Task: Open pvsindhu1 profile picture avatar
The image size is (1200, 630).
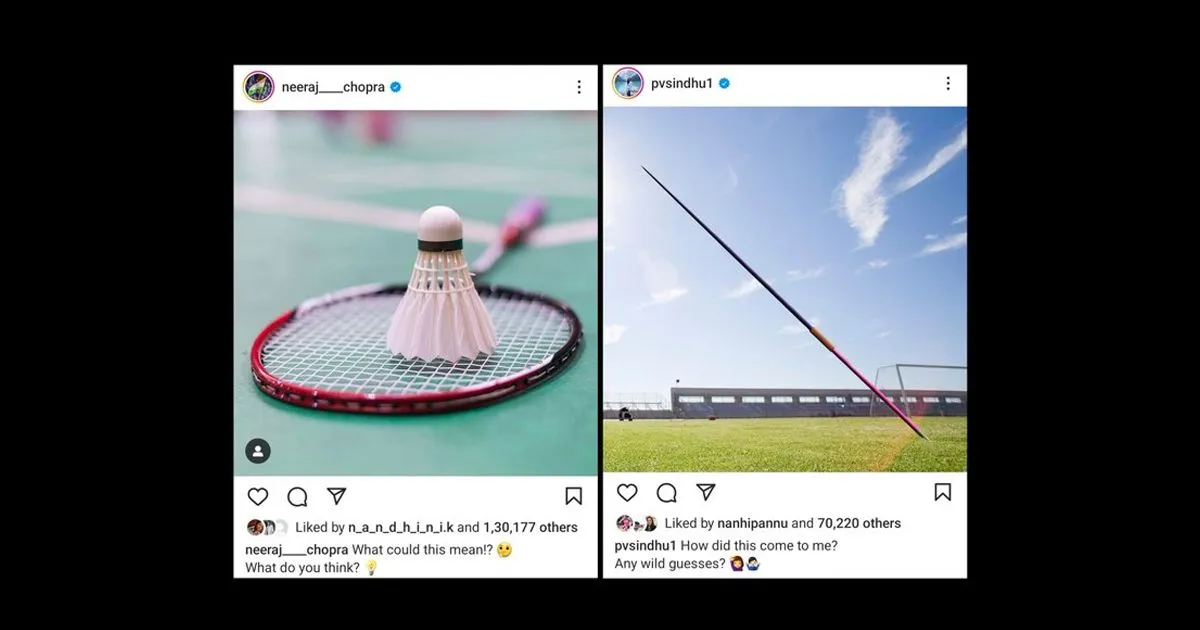Action: click(627, 83)
